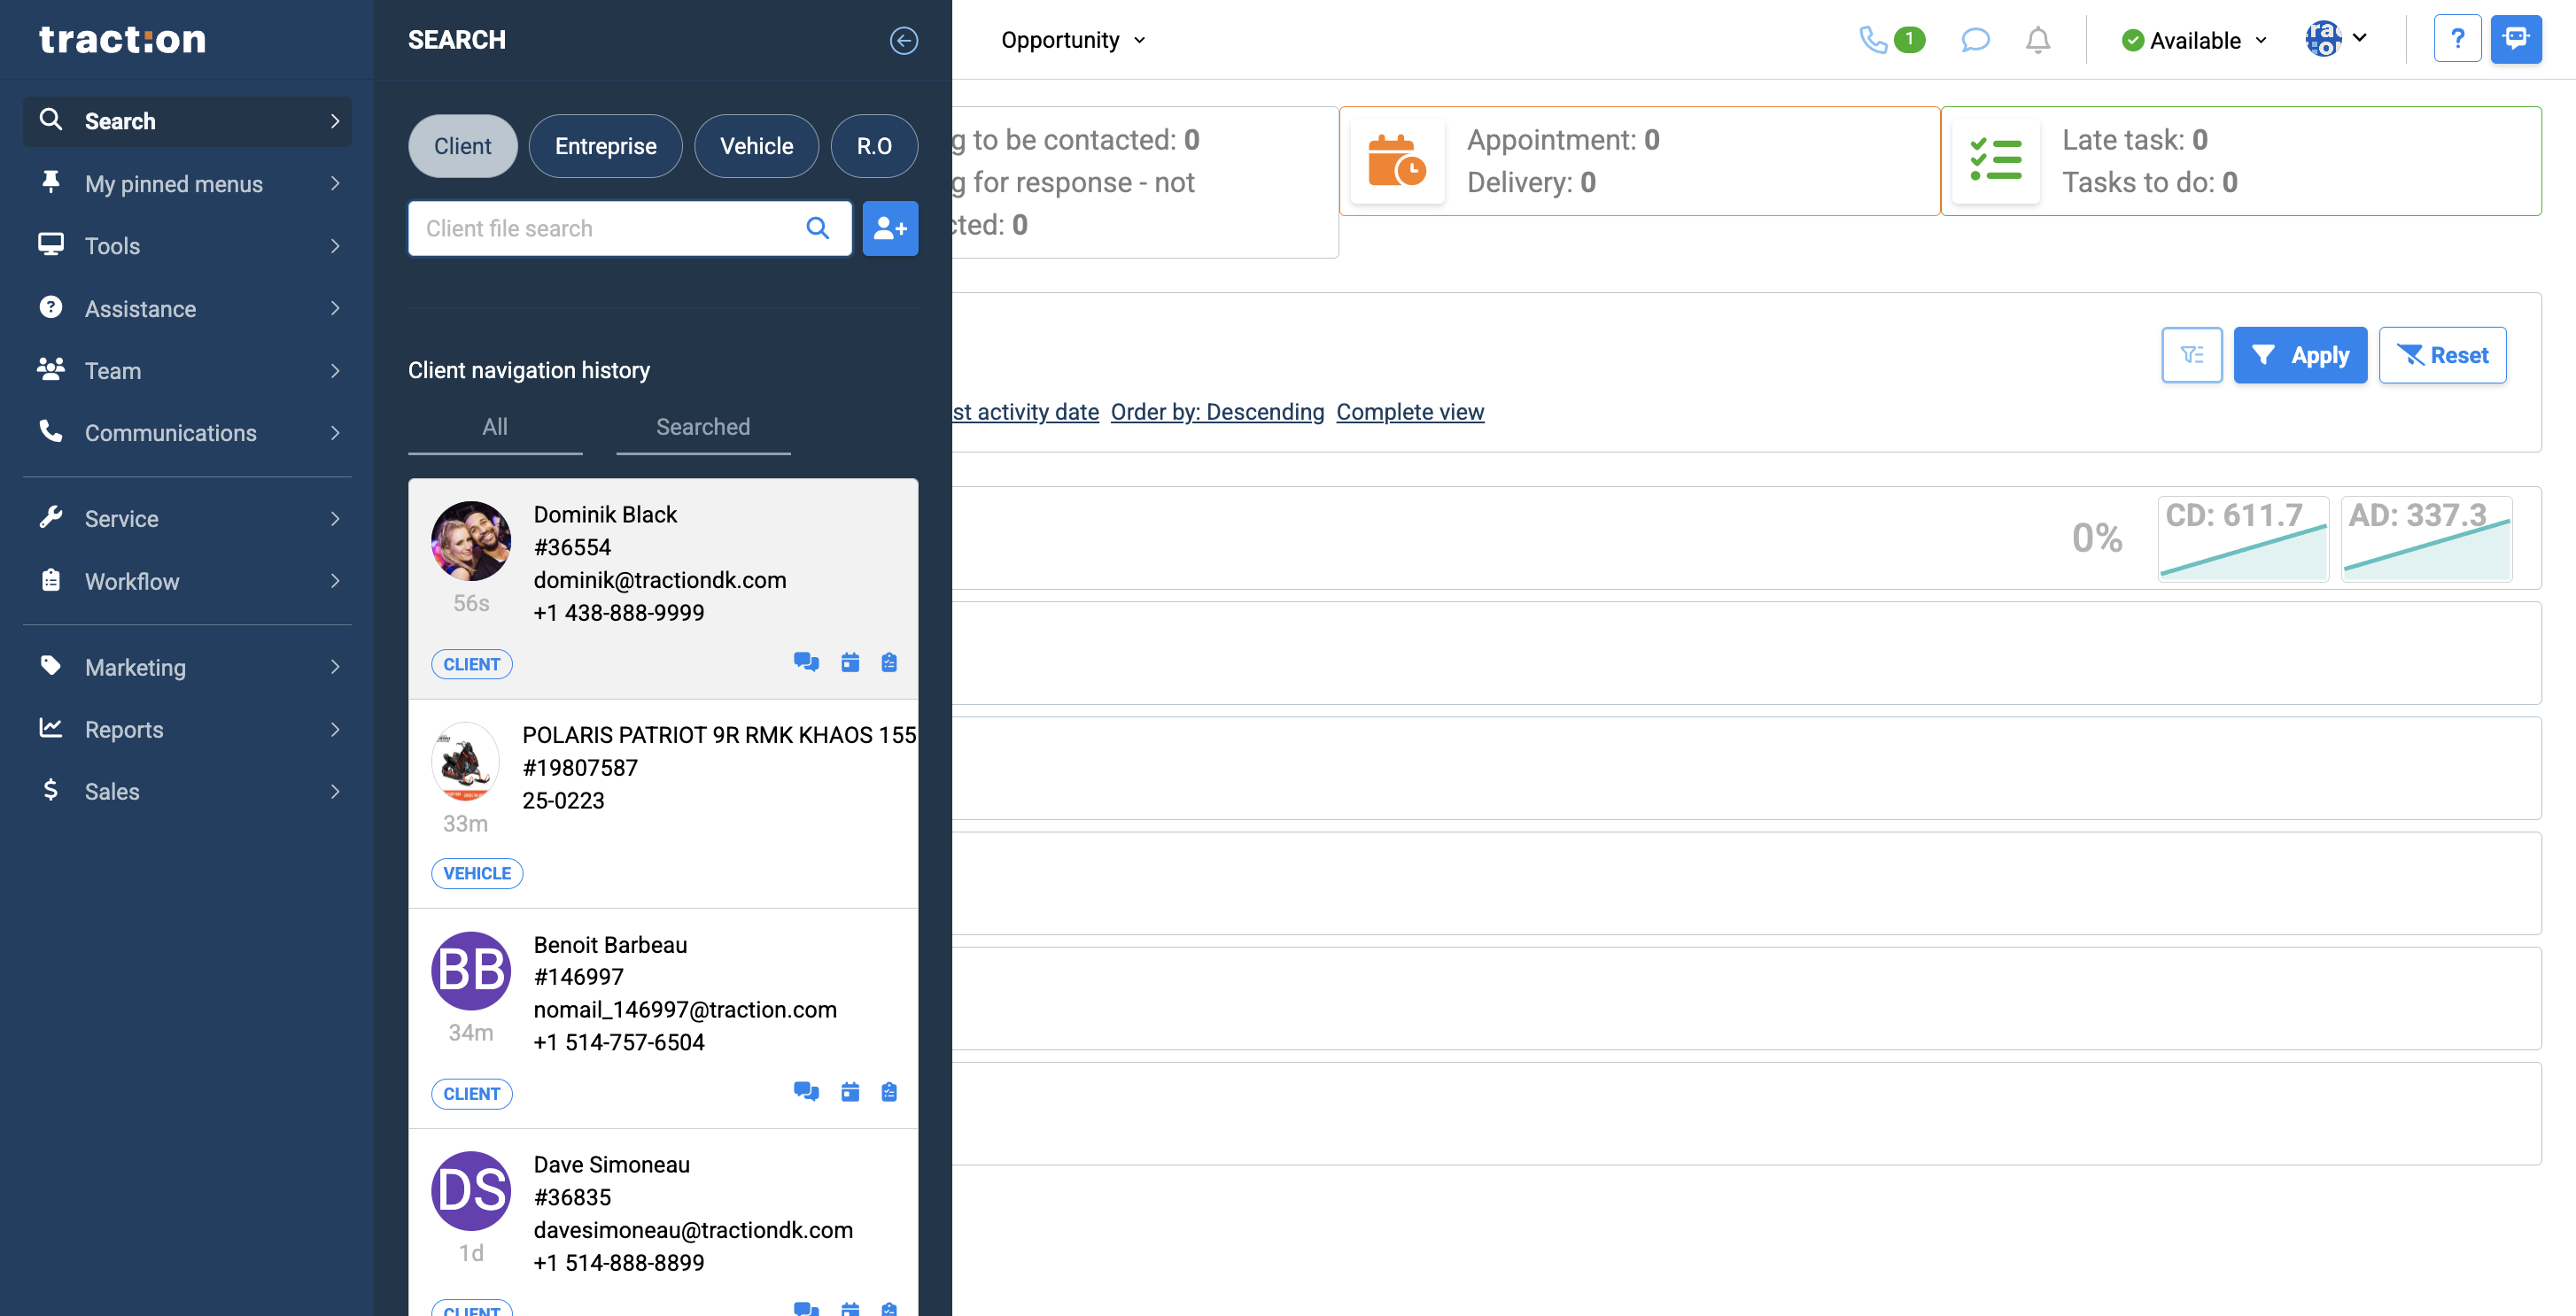Select the R.O search type pill
This screenshot has height=1316, width=2576.
(873, 146)
